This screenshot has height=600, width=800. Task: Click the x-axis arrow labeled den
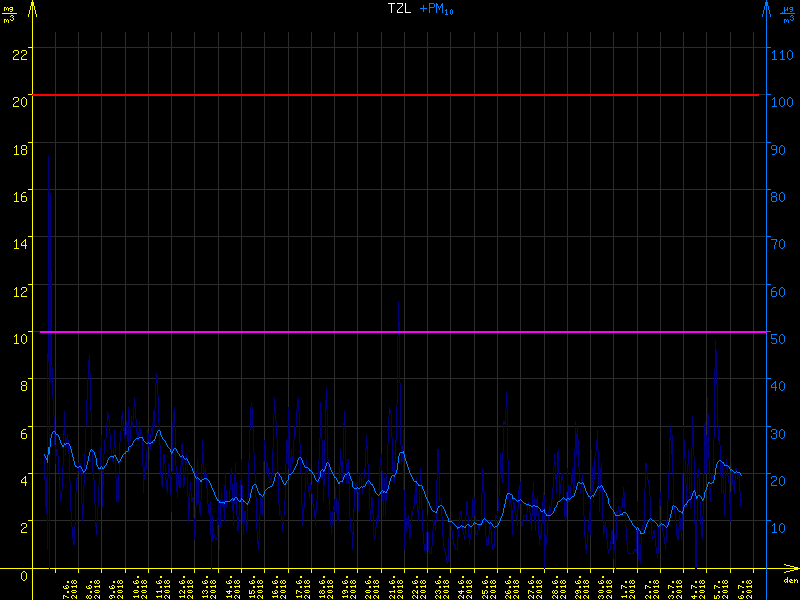790,573
